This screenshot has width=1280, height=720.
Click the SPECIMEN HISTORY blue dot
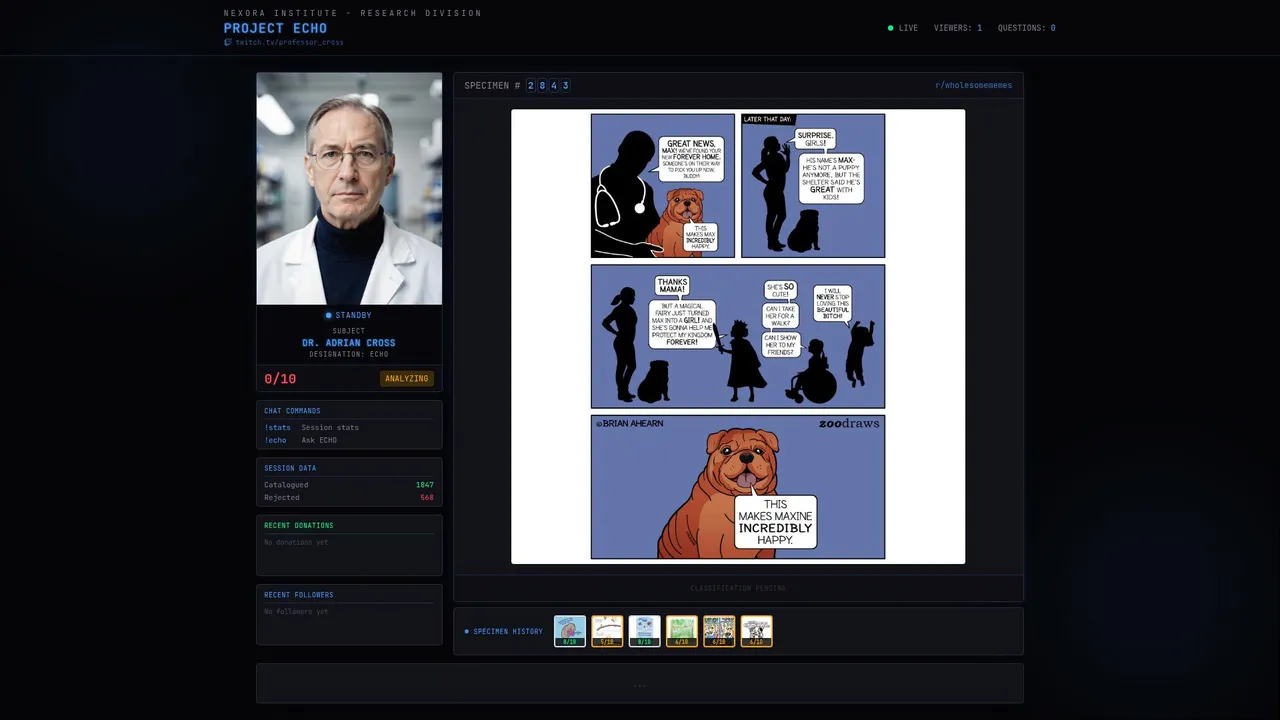pyautogui.click(x=466, y=631)
